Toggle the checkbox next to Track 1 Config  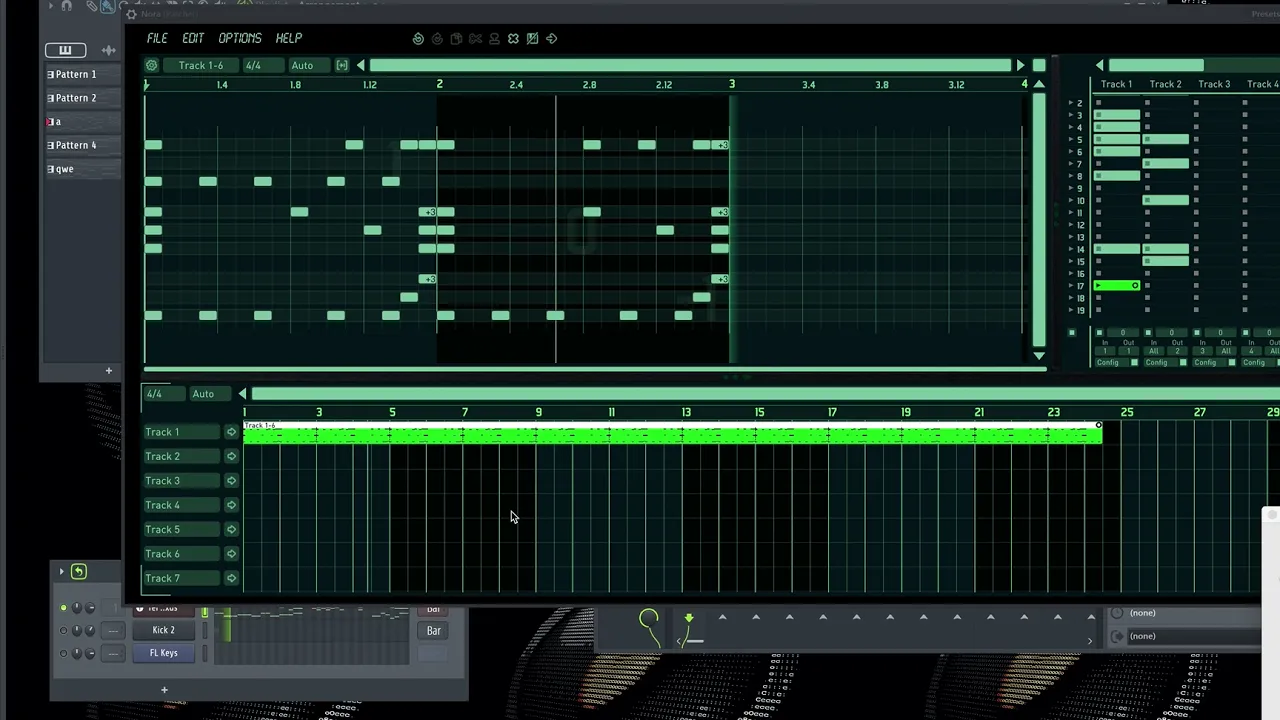(x=1134, y=362)
